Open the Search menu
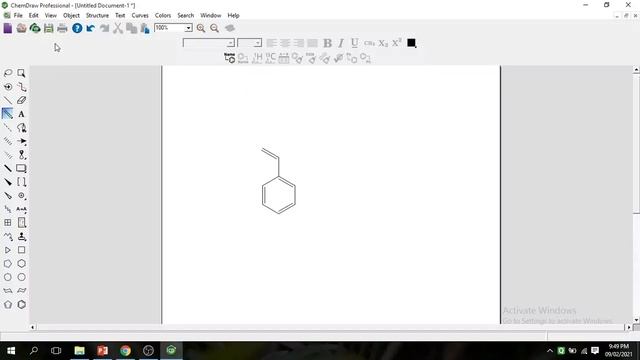Image resolution: width=640 pixels, height=360 pixels. (186, 16)
